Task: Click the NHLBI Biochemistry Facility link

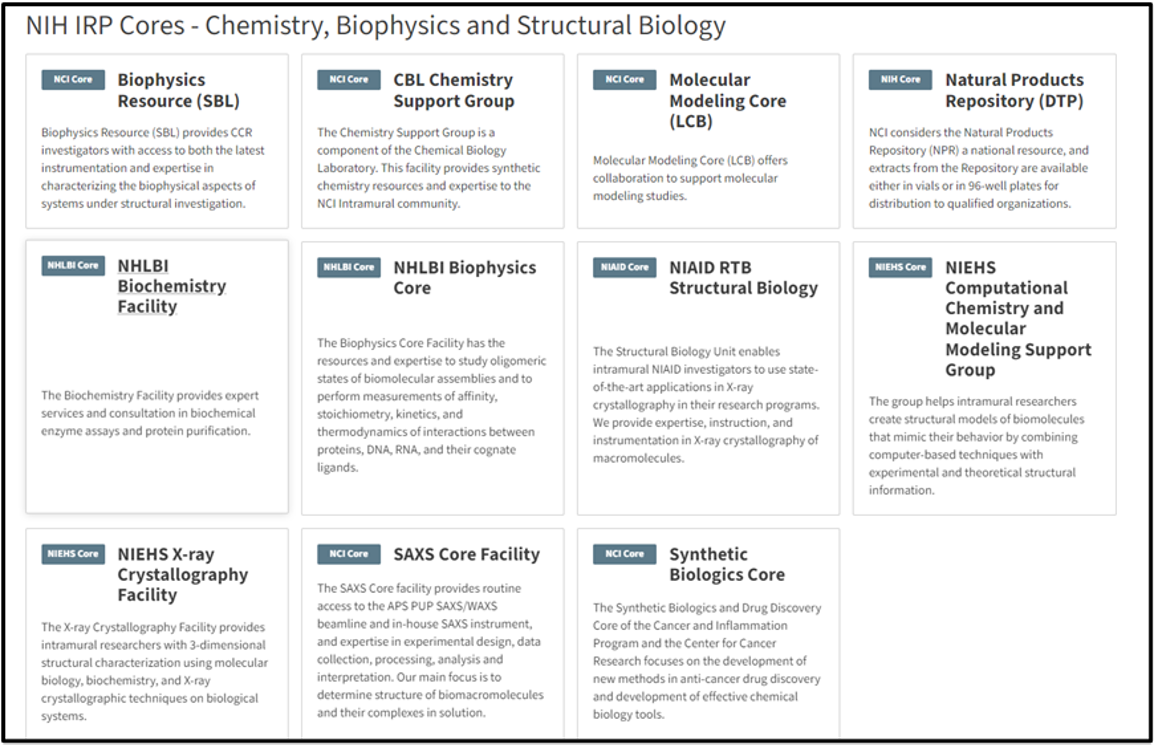Action: point(171,286)
